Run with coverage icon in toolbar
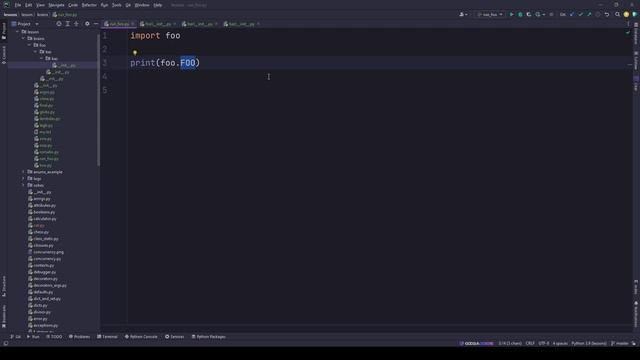Image resolution: width=640 pixels, height=360 pixels. click(529, 14)
